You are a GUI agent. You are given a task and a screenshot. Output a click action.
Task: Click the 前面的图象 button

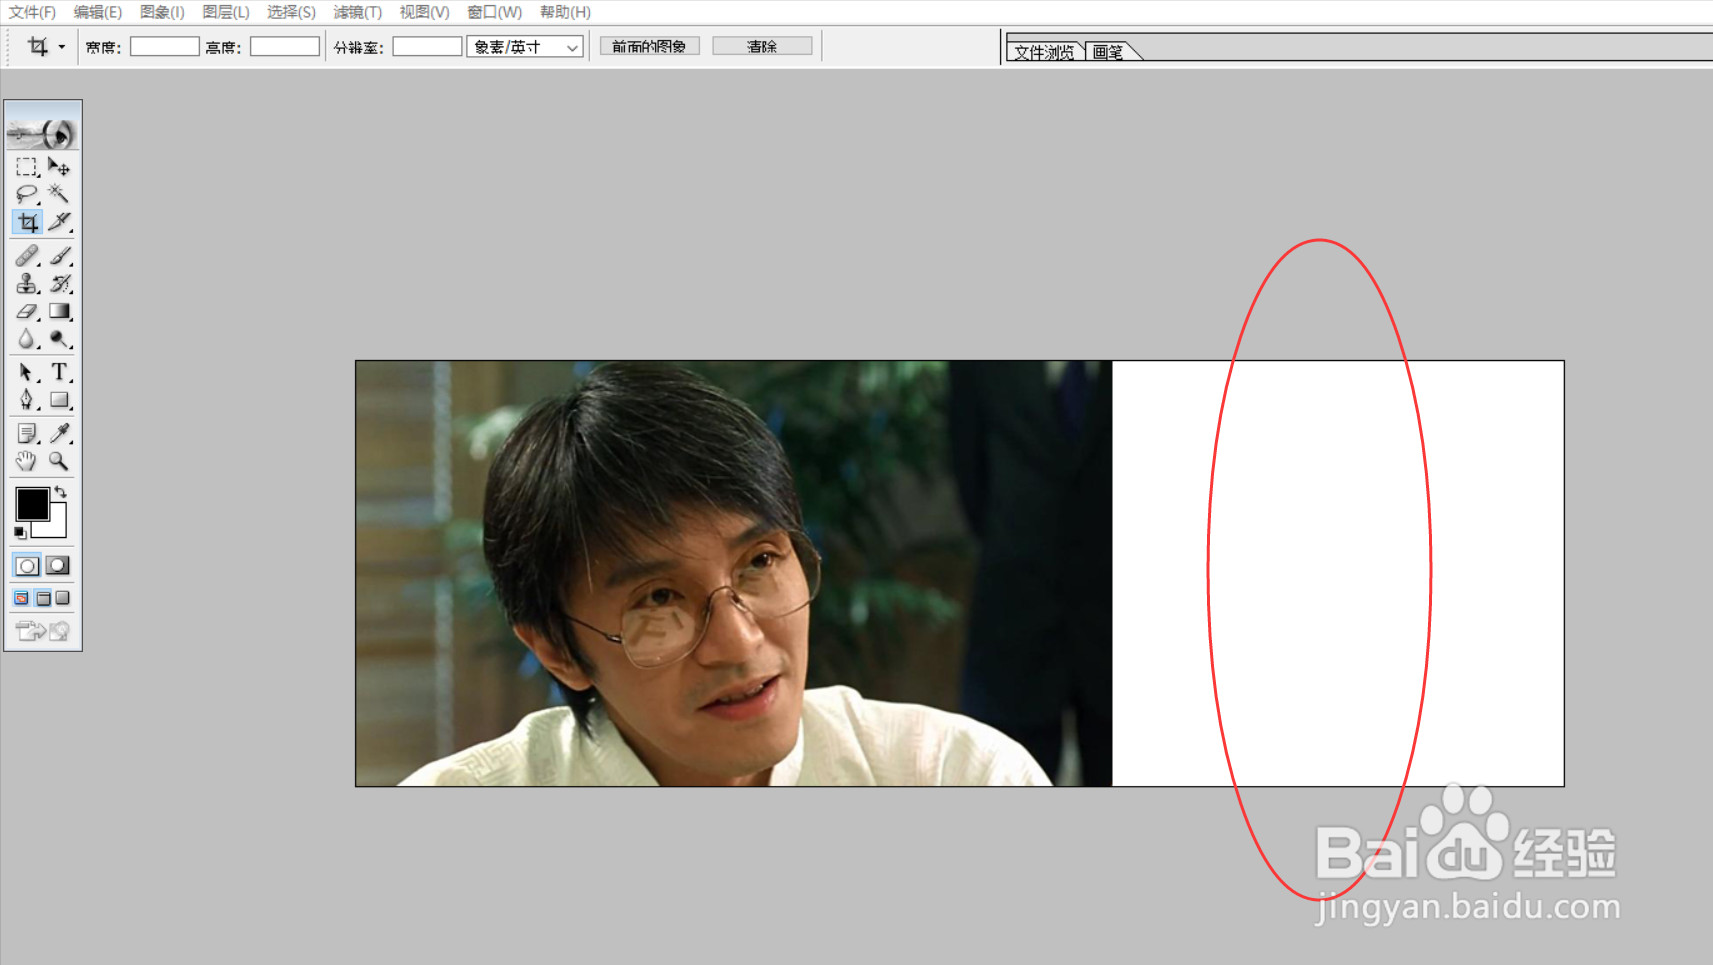coord(649,47)
